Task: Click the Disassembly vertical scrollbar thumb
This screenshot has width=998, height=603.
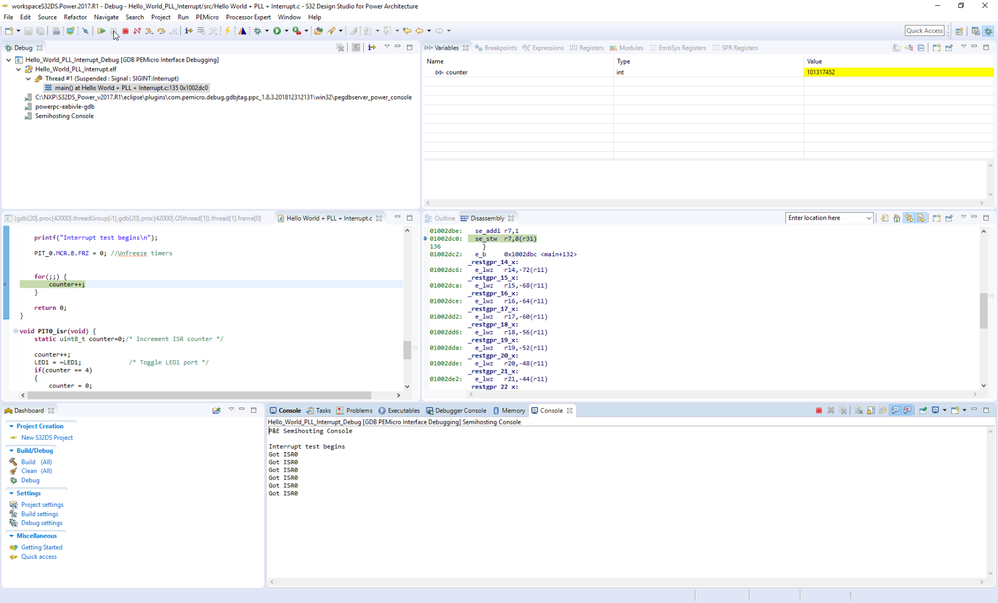Action: click(x=983, y=311)
